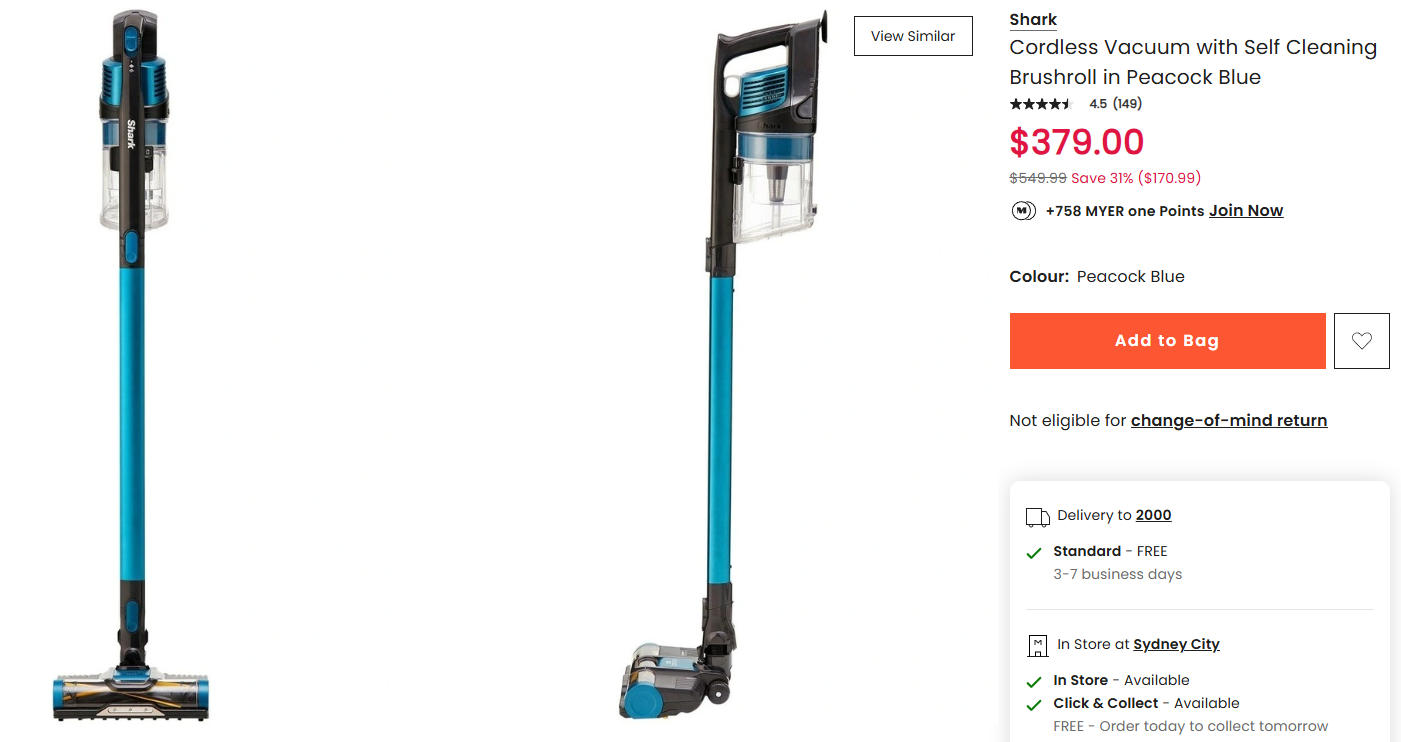The height and width of the screenshot is (742, 1401).
Task: Open the 4.5 (149) reviews count
Action: coord(1115,104)
